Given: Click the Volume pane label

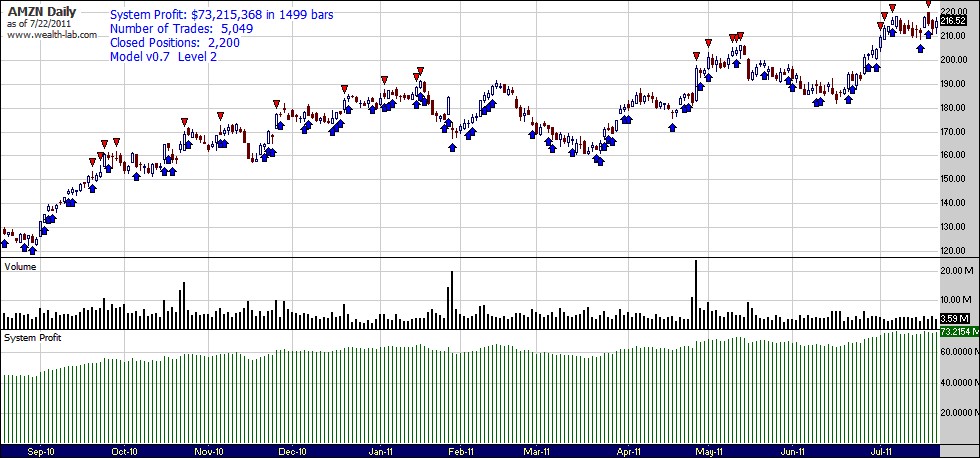Looking at the screenshot, I should (x=22, y=267).
